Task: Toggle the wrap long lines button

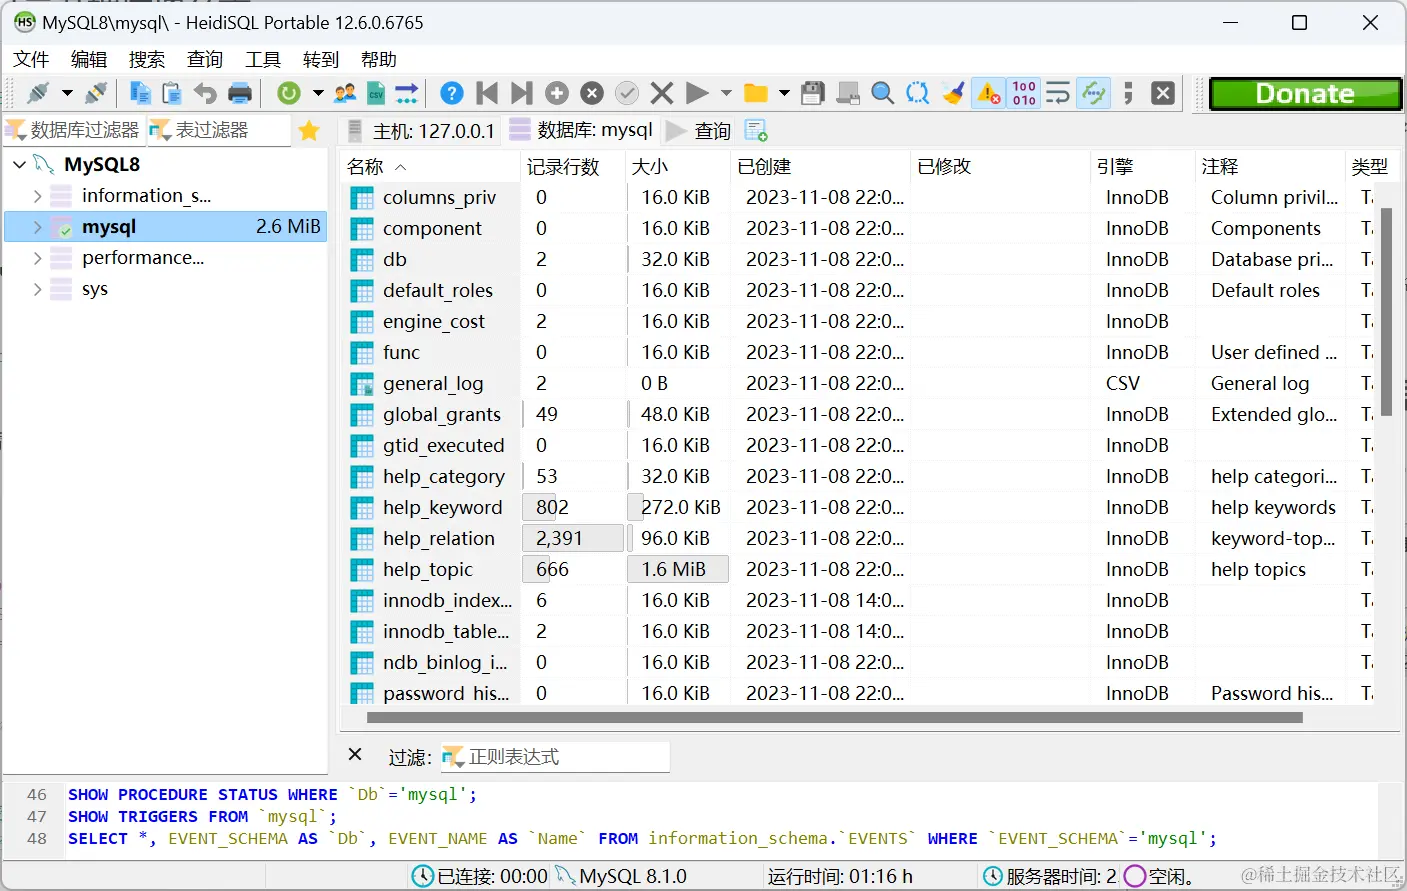Action: click(1058, 93)
